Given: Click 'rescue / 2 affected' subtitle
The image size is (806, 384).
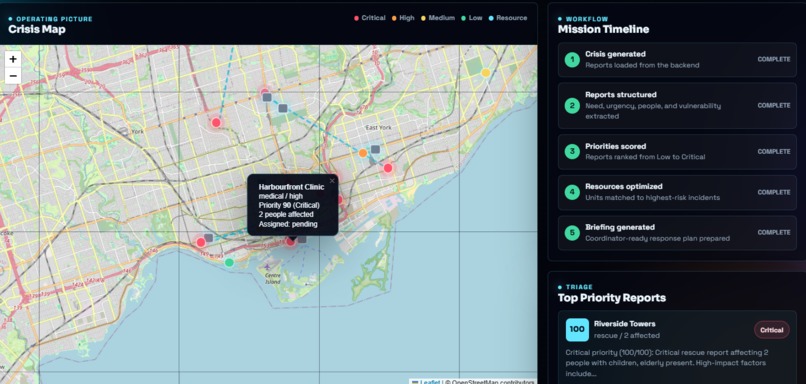Looking at the screenshot, I should pos(627,336).
